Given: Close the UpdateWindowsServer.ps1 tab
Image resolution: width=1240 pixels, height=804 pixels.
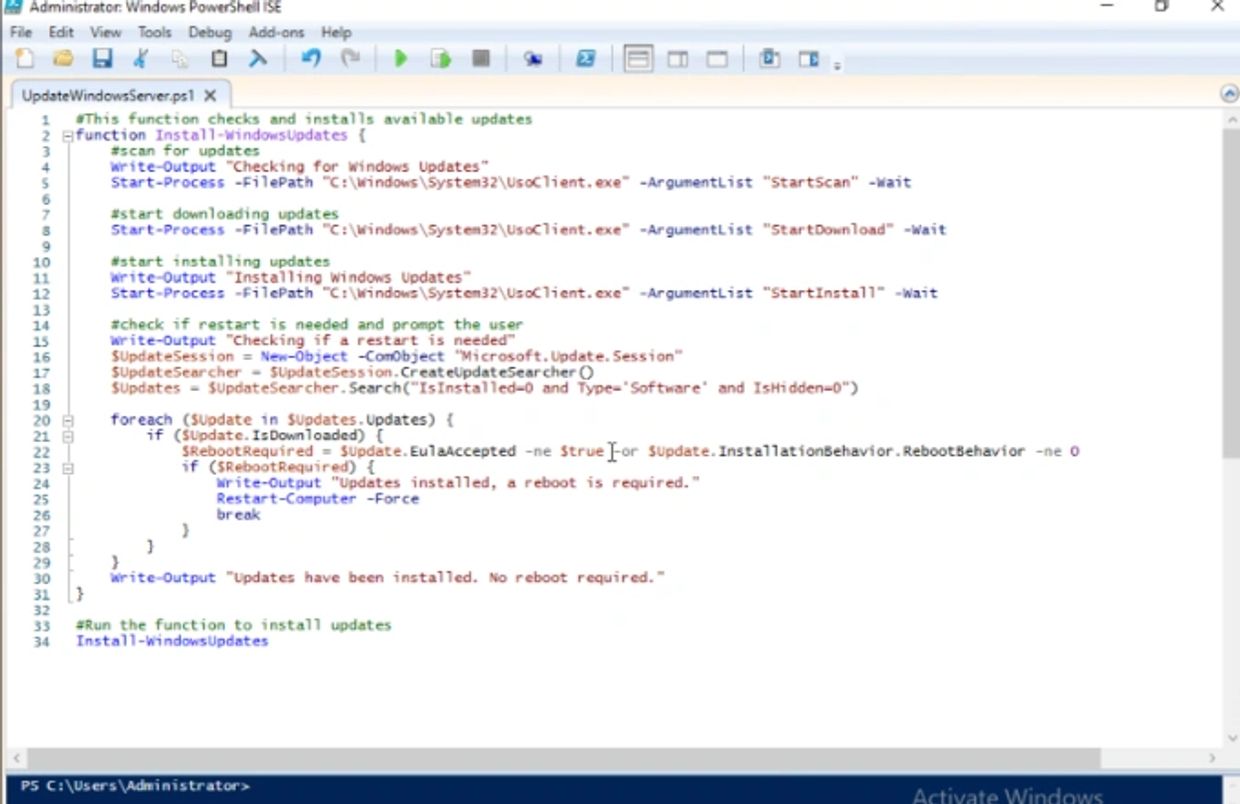Looking at the screenshot, I should [210, 96].
